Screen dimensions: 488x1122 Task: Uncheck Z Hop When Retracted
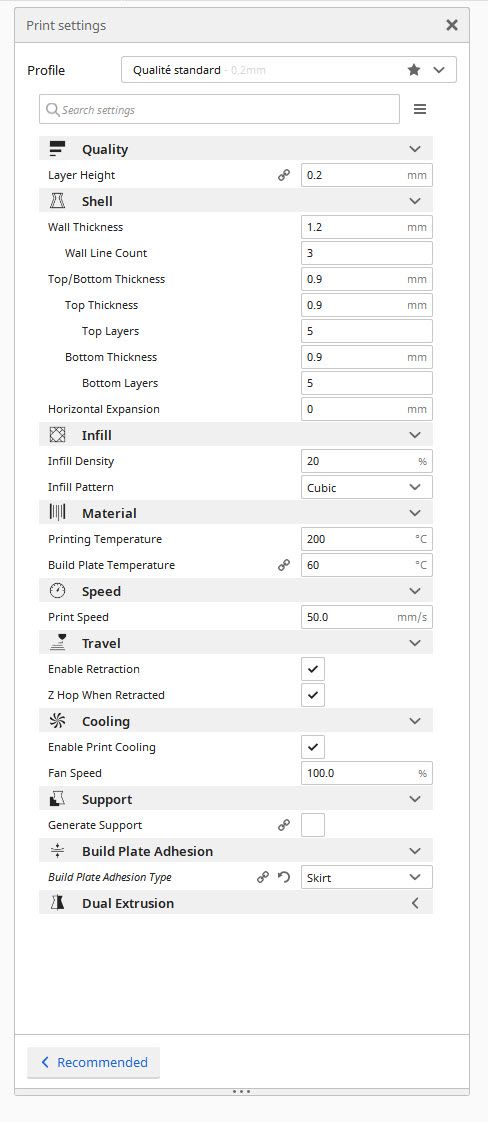313,695
